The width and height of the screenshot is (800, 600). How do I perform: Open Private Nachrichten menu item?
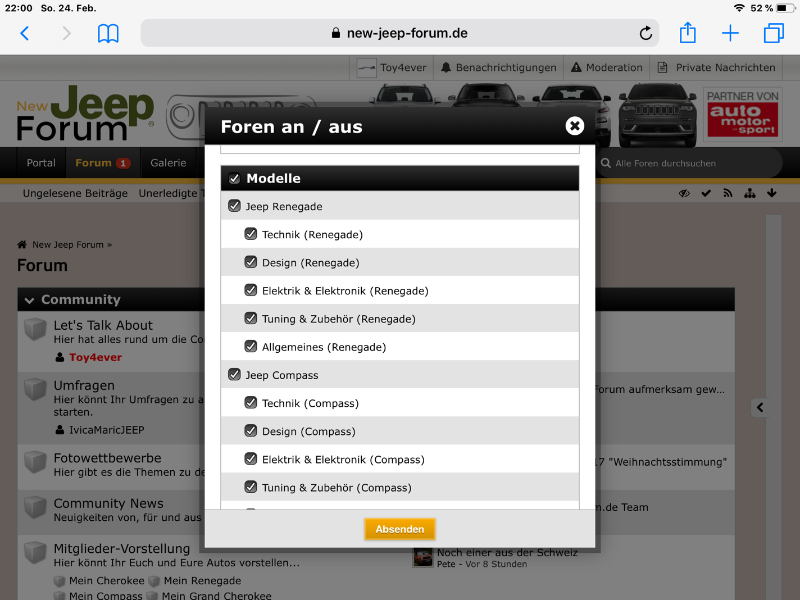click(x=716, y=68)
